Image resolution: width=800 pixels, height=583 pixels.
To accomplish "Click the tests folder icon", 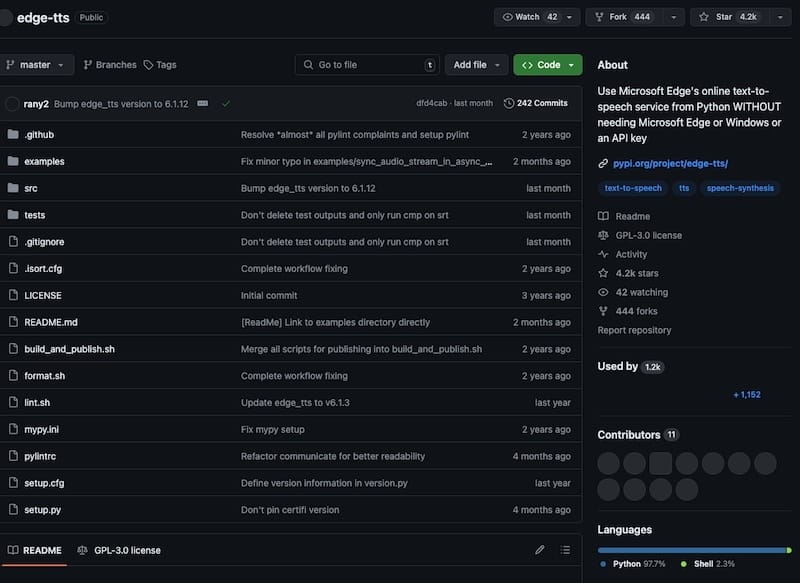I will coord(13,215).
